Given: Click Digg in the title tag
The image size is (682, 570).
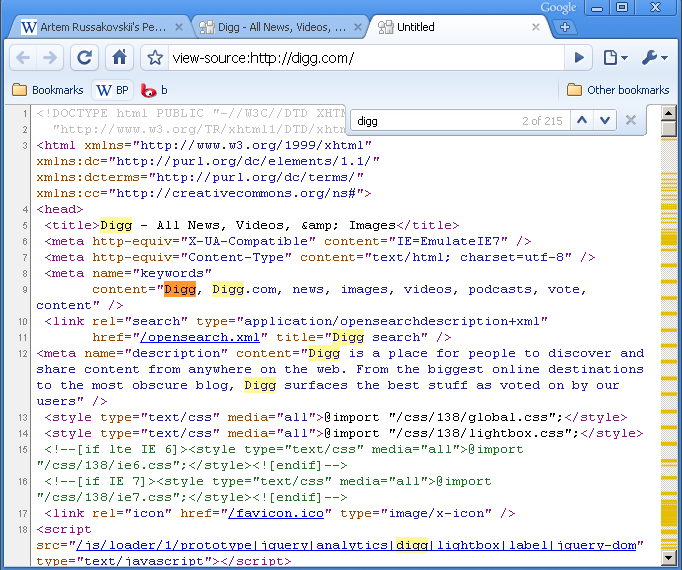Looking at the screenshot, I should pos(116,225).
